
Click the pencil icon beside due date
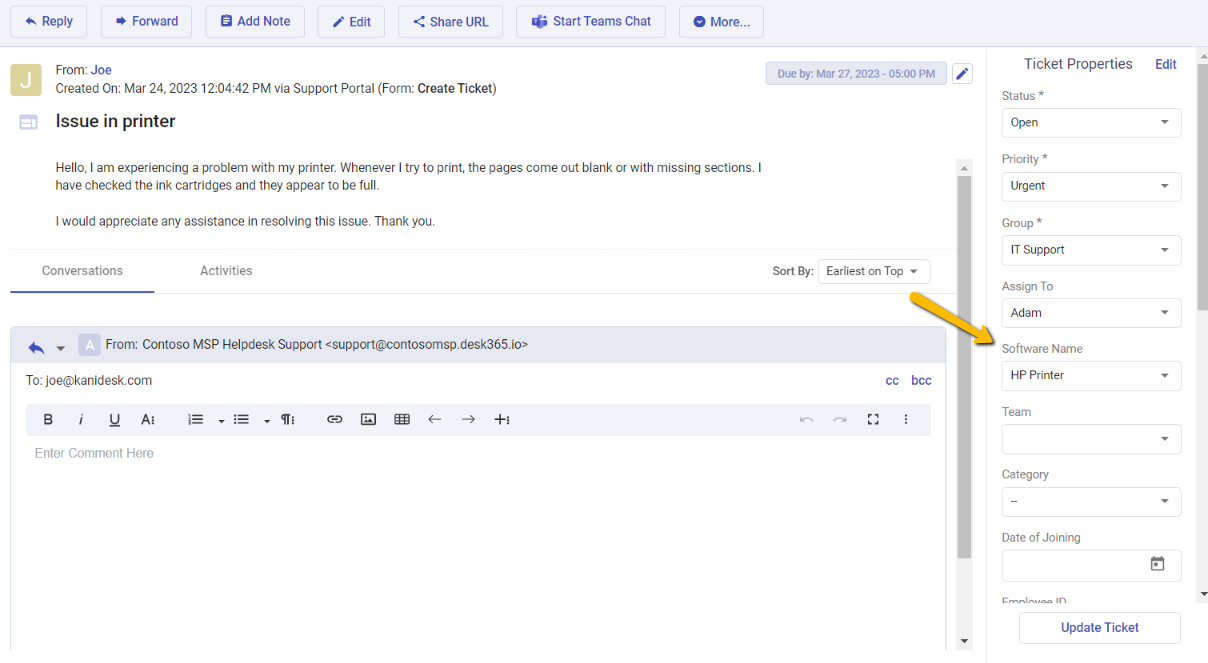pyautogui.click(x=962, y=74)
